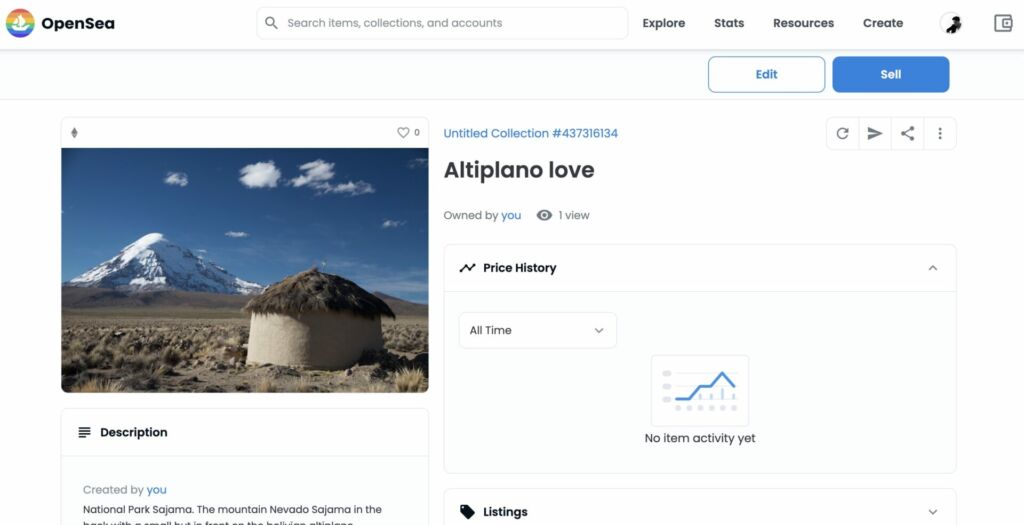Click the share icon
This screenshot has height=525, width=1024.
(907, 133)
